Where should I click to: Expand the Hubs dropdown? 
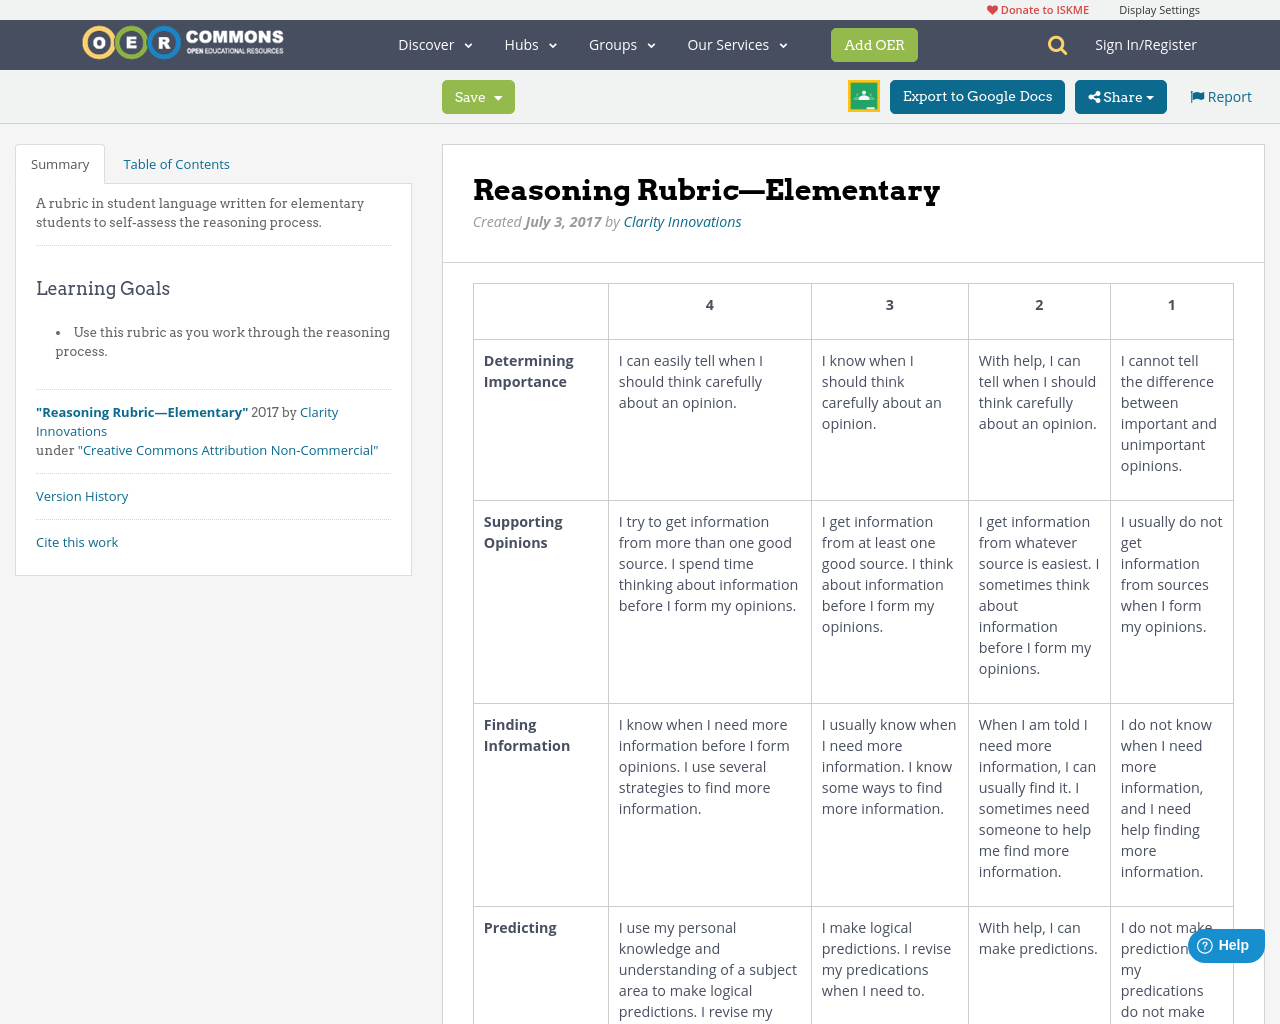(x=531, y=45)
